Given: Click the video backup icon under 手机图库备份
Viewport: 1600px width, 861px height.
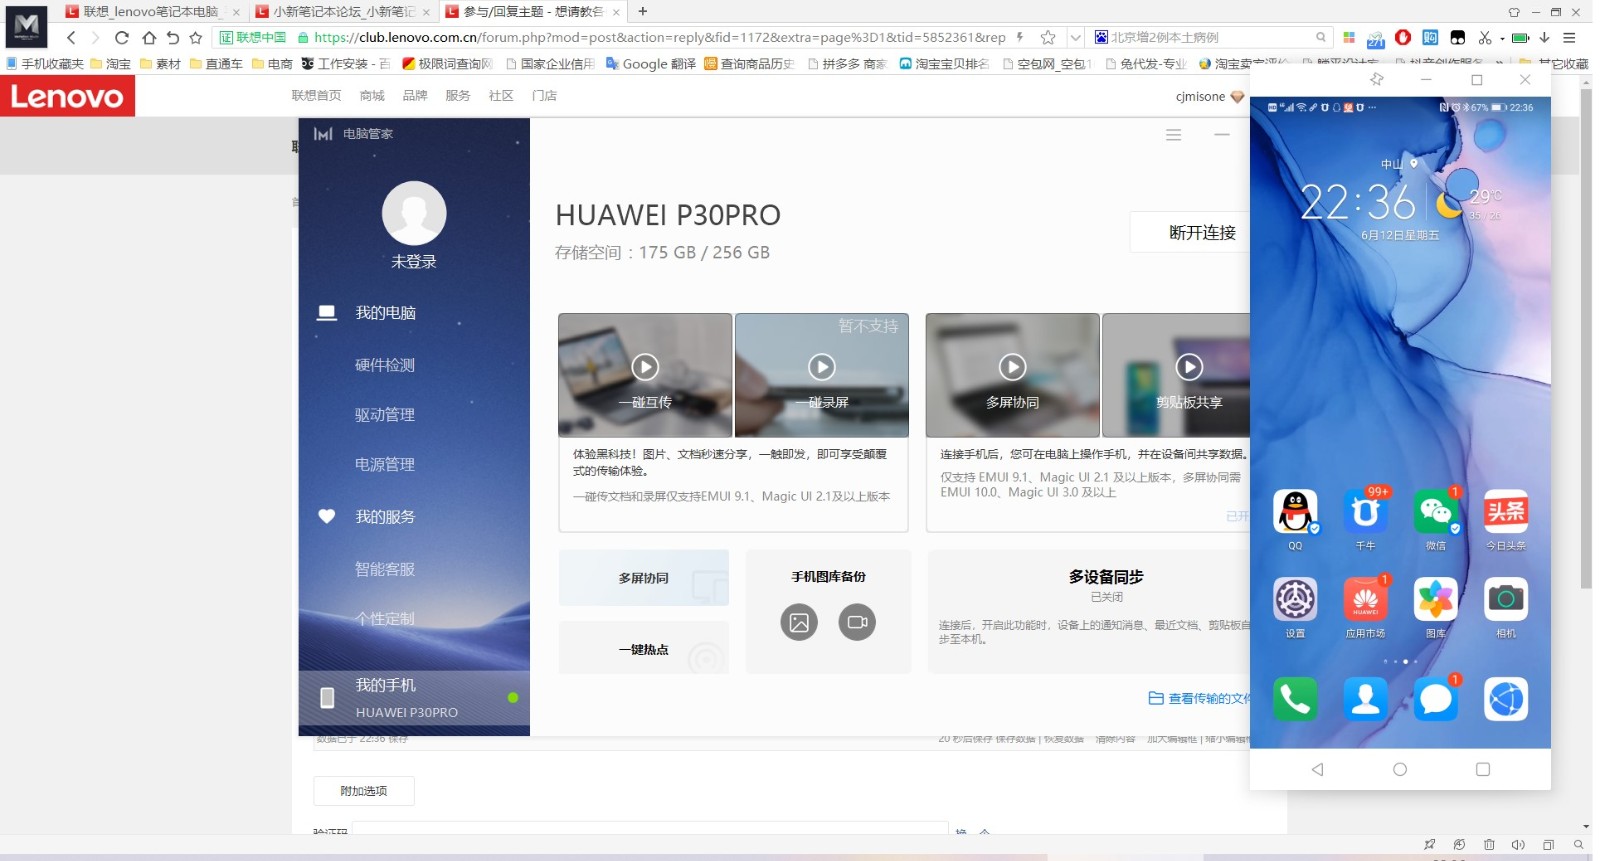Looking at the screenshot, I should 857,622.
